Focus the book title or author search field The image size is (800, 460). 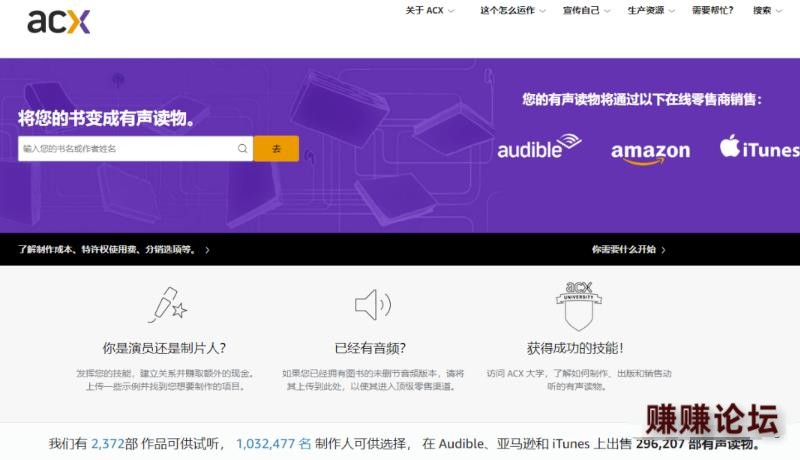pos(135,148)
